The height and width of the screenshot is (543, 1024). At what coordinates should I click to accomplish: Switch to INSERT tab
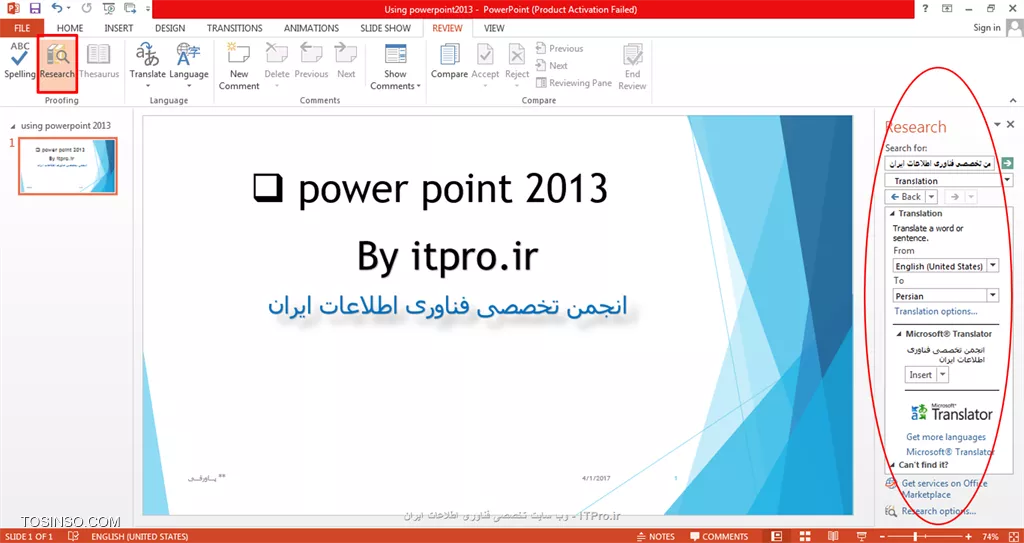(119, 28)
